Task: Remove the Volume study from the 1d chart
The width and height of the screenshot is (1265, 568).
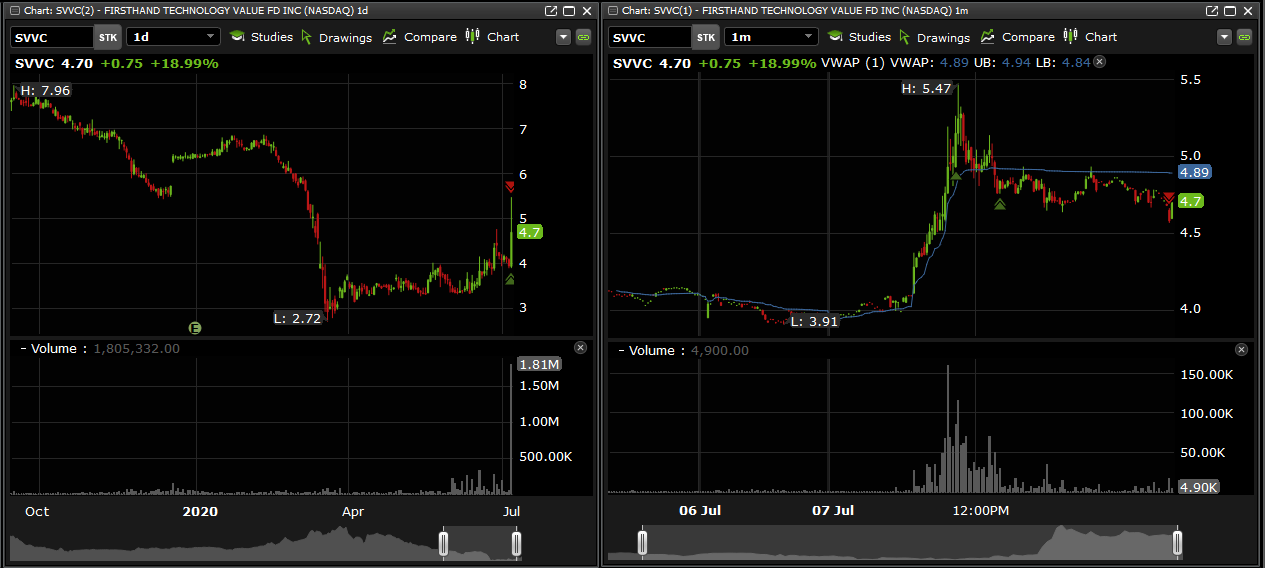Action: 581,348
